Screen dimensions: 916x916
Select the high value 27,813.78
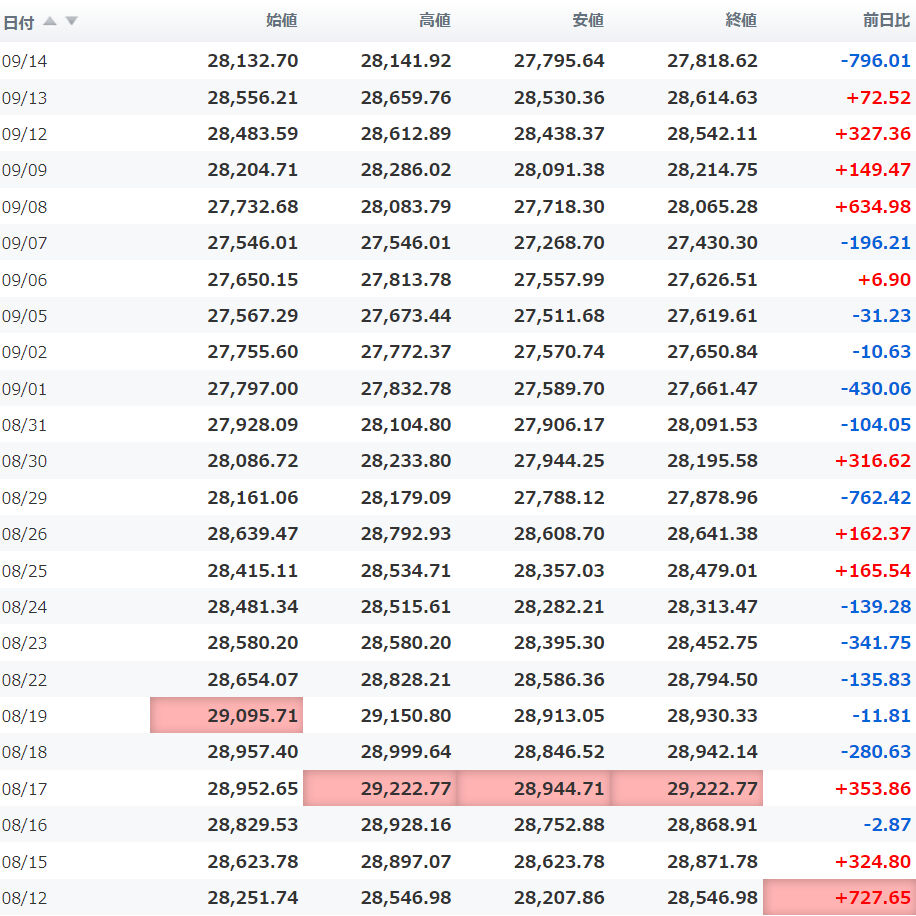(x=406, y=280)
